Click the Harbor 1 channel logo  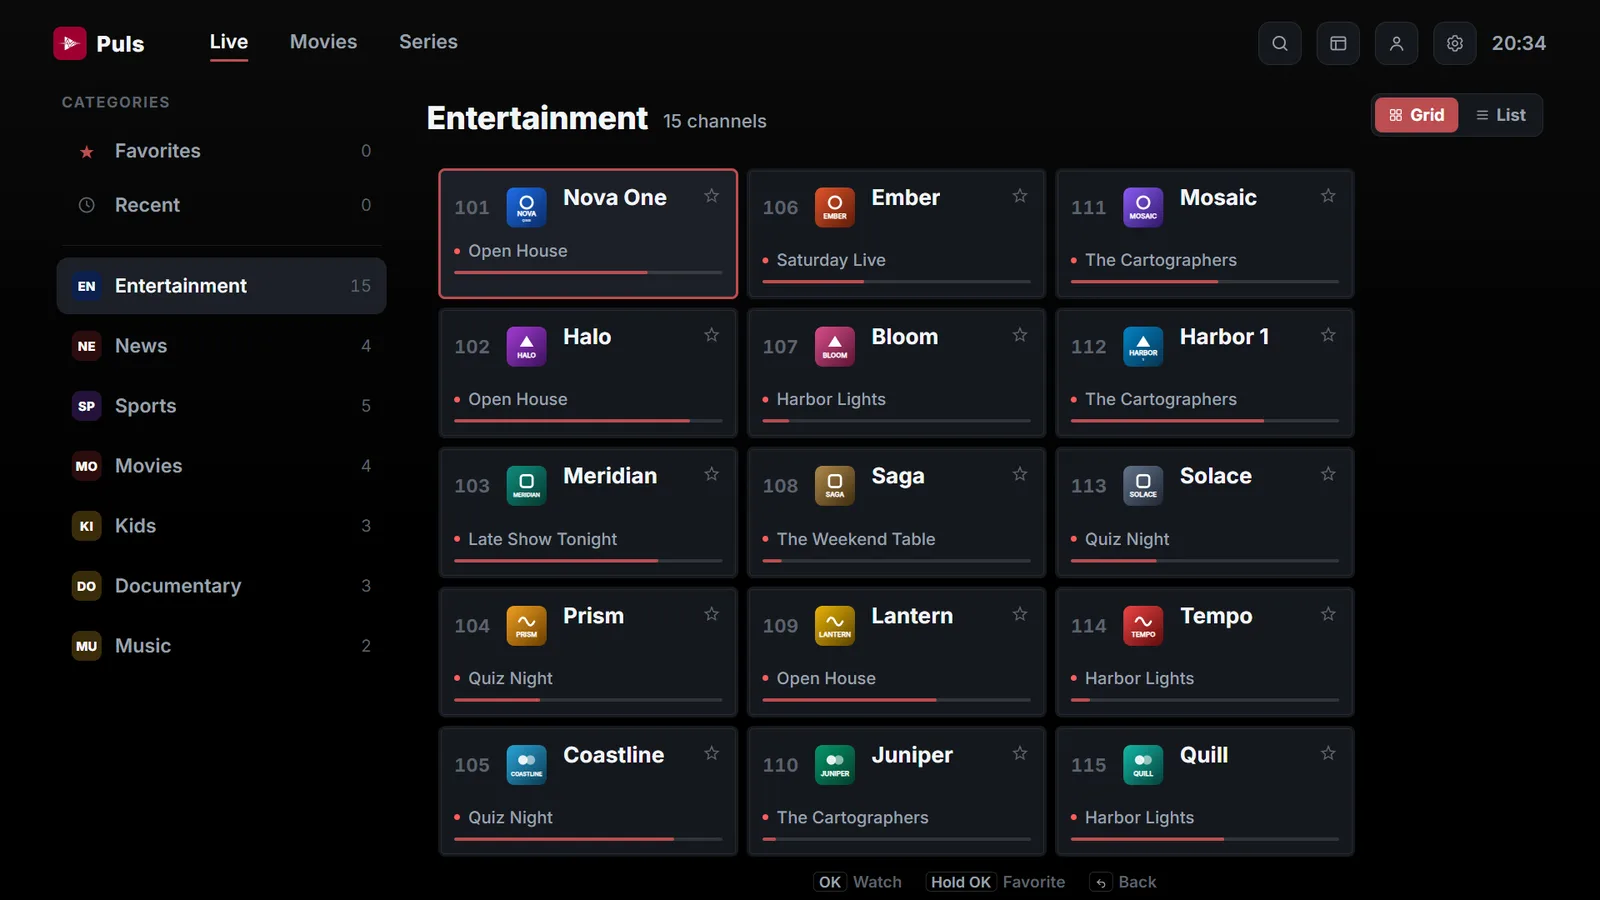click(1143, 346)
